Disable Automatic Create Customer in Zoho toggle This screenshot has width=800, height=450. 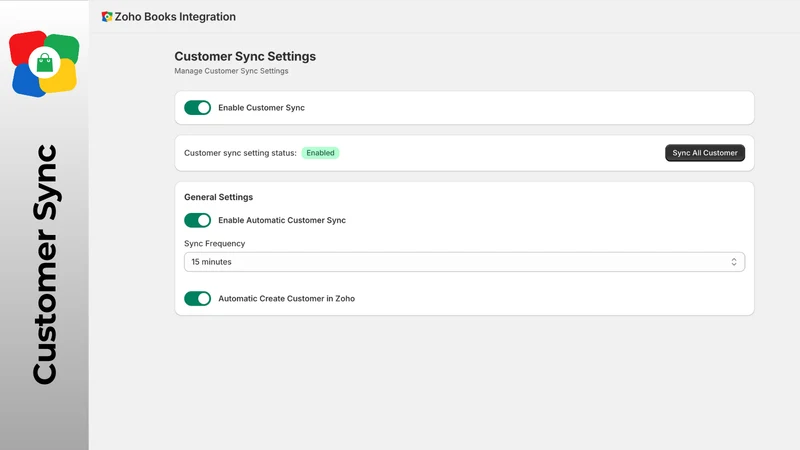pos(197,298)
